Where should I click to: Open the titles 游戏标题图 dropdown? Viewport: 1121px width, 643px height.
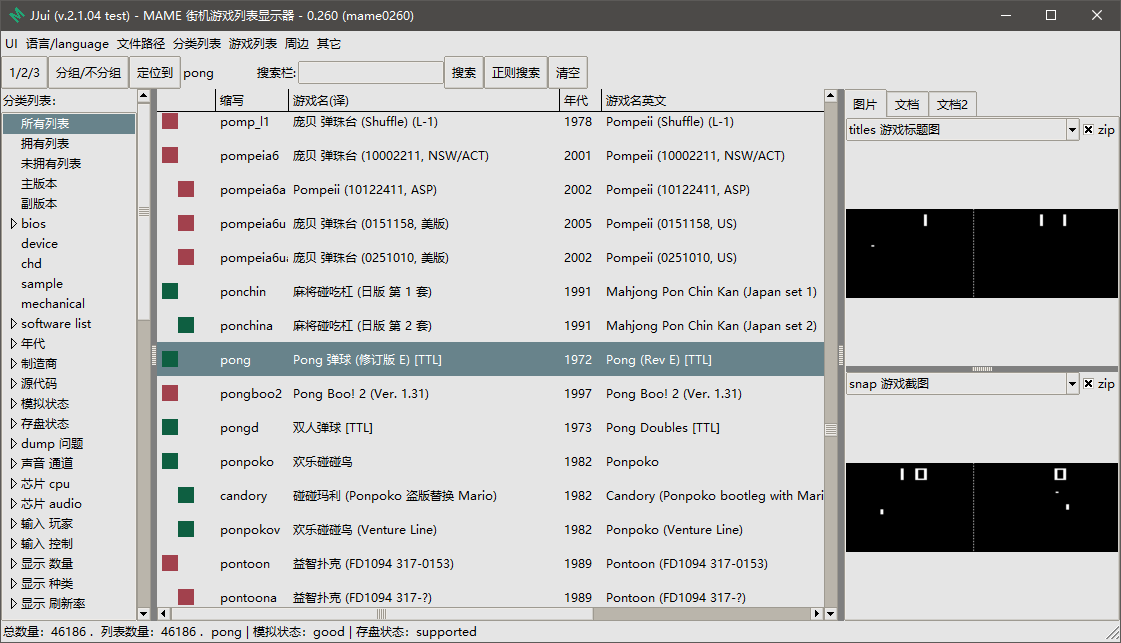point(1072,129)
